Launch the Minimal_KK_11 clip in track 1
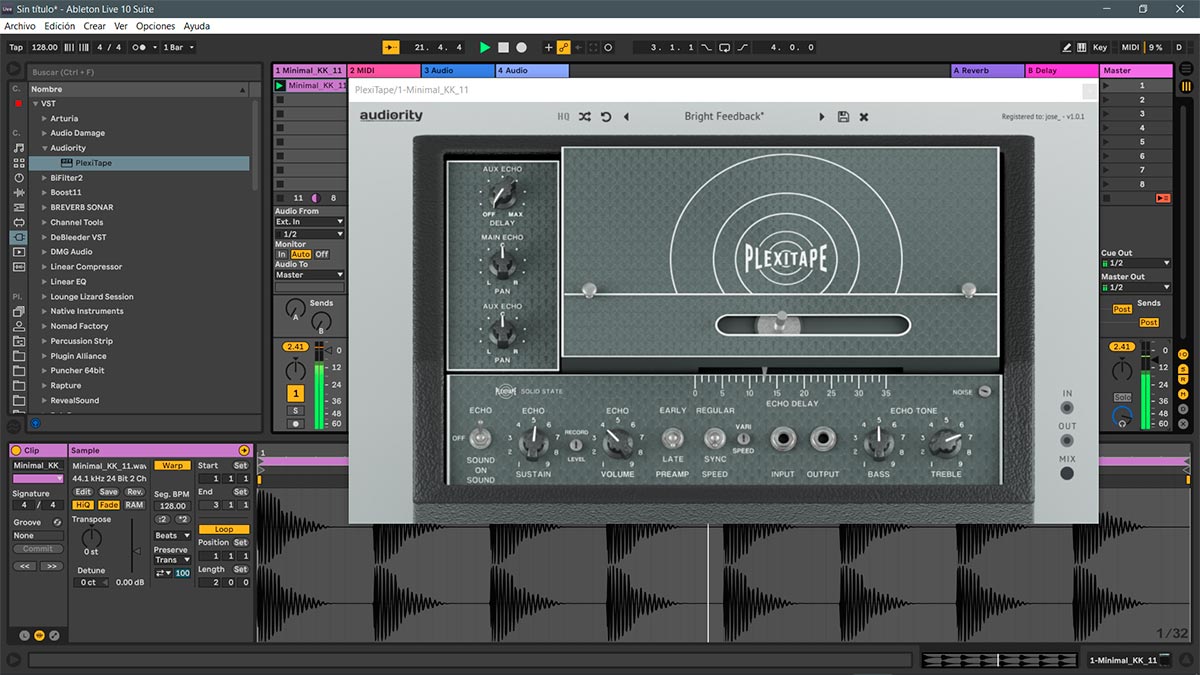The height and width of the screenshot is (675, 1200). pyautogui.click(x=280, y=86)
